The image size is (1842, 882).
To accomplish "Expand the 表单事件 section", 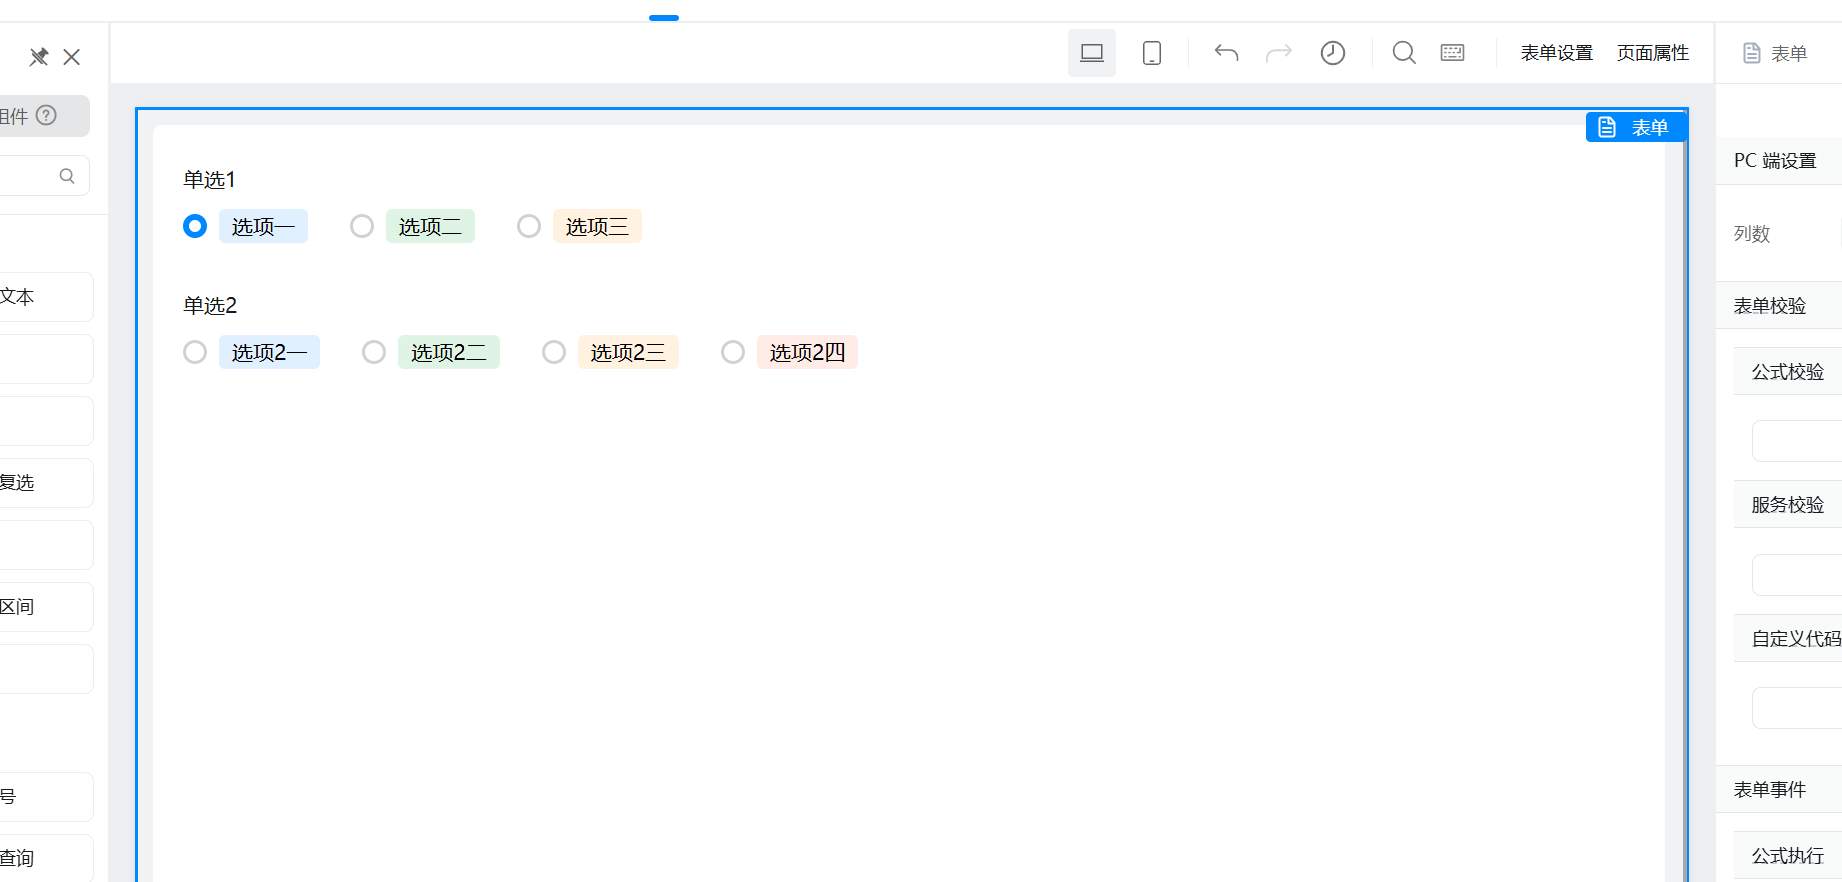I will (1780, 790).
